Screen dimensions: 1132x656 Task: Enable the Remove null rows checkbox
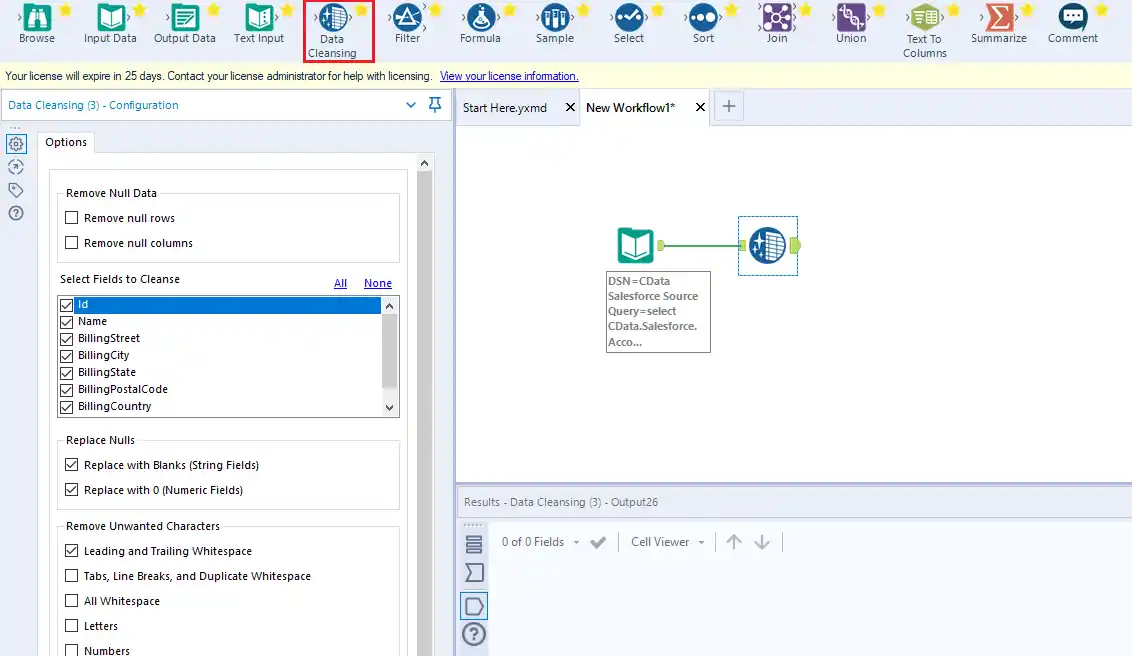tap(71, 218)
